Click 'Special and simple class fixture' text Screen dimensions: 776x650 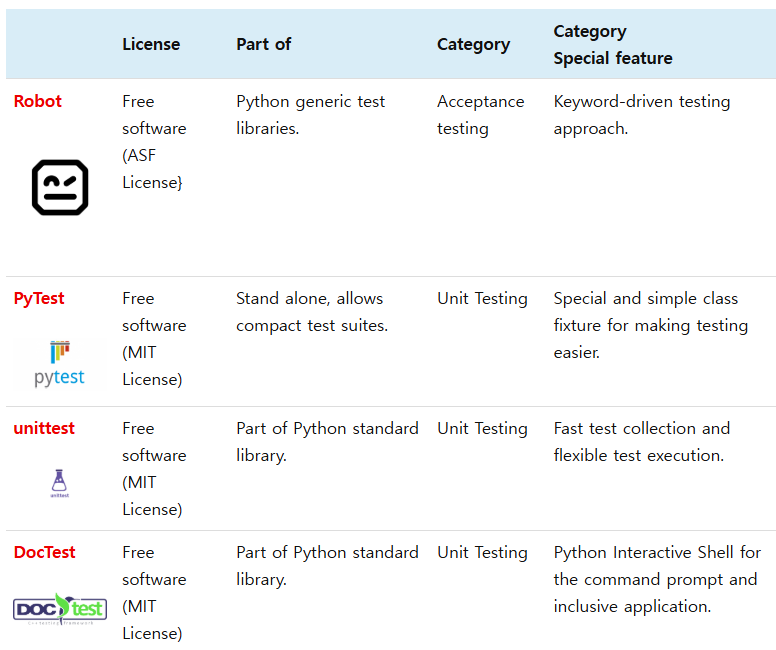tap(650, 325)
